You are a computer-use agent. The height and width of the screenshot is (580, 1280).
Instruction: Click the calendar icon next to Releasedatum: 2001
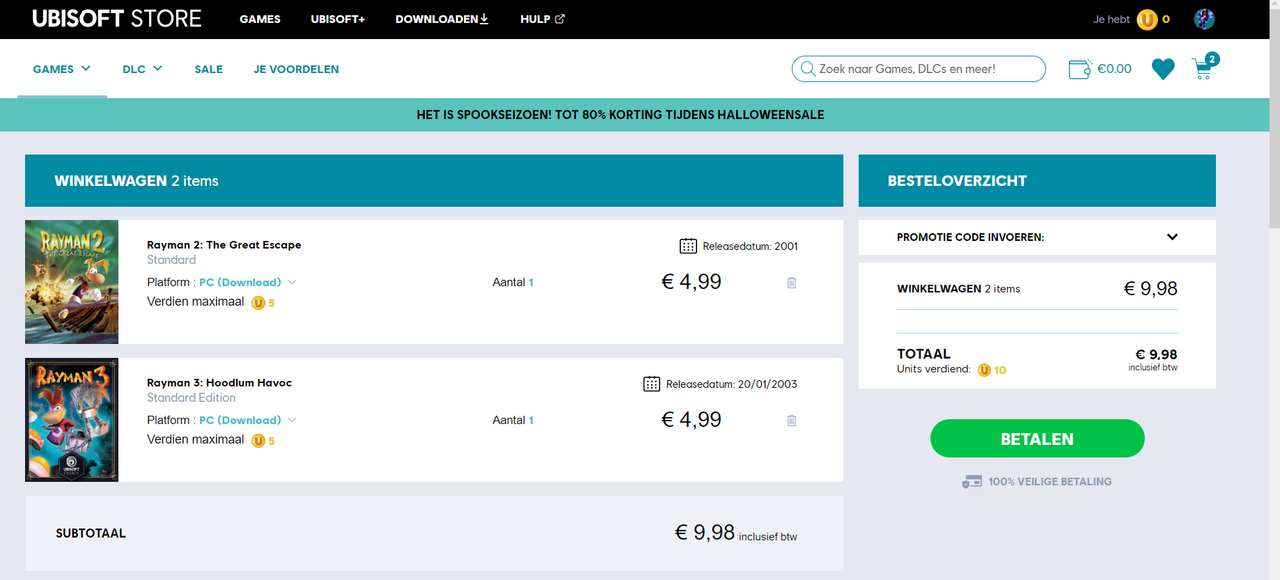click(x=688, y=246)
